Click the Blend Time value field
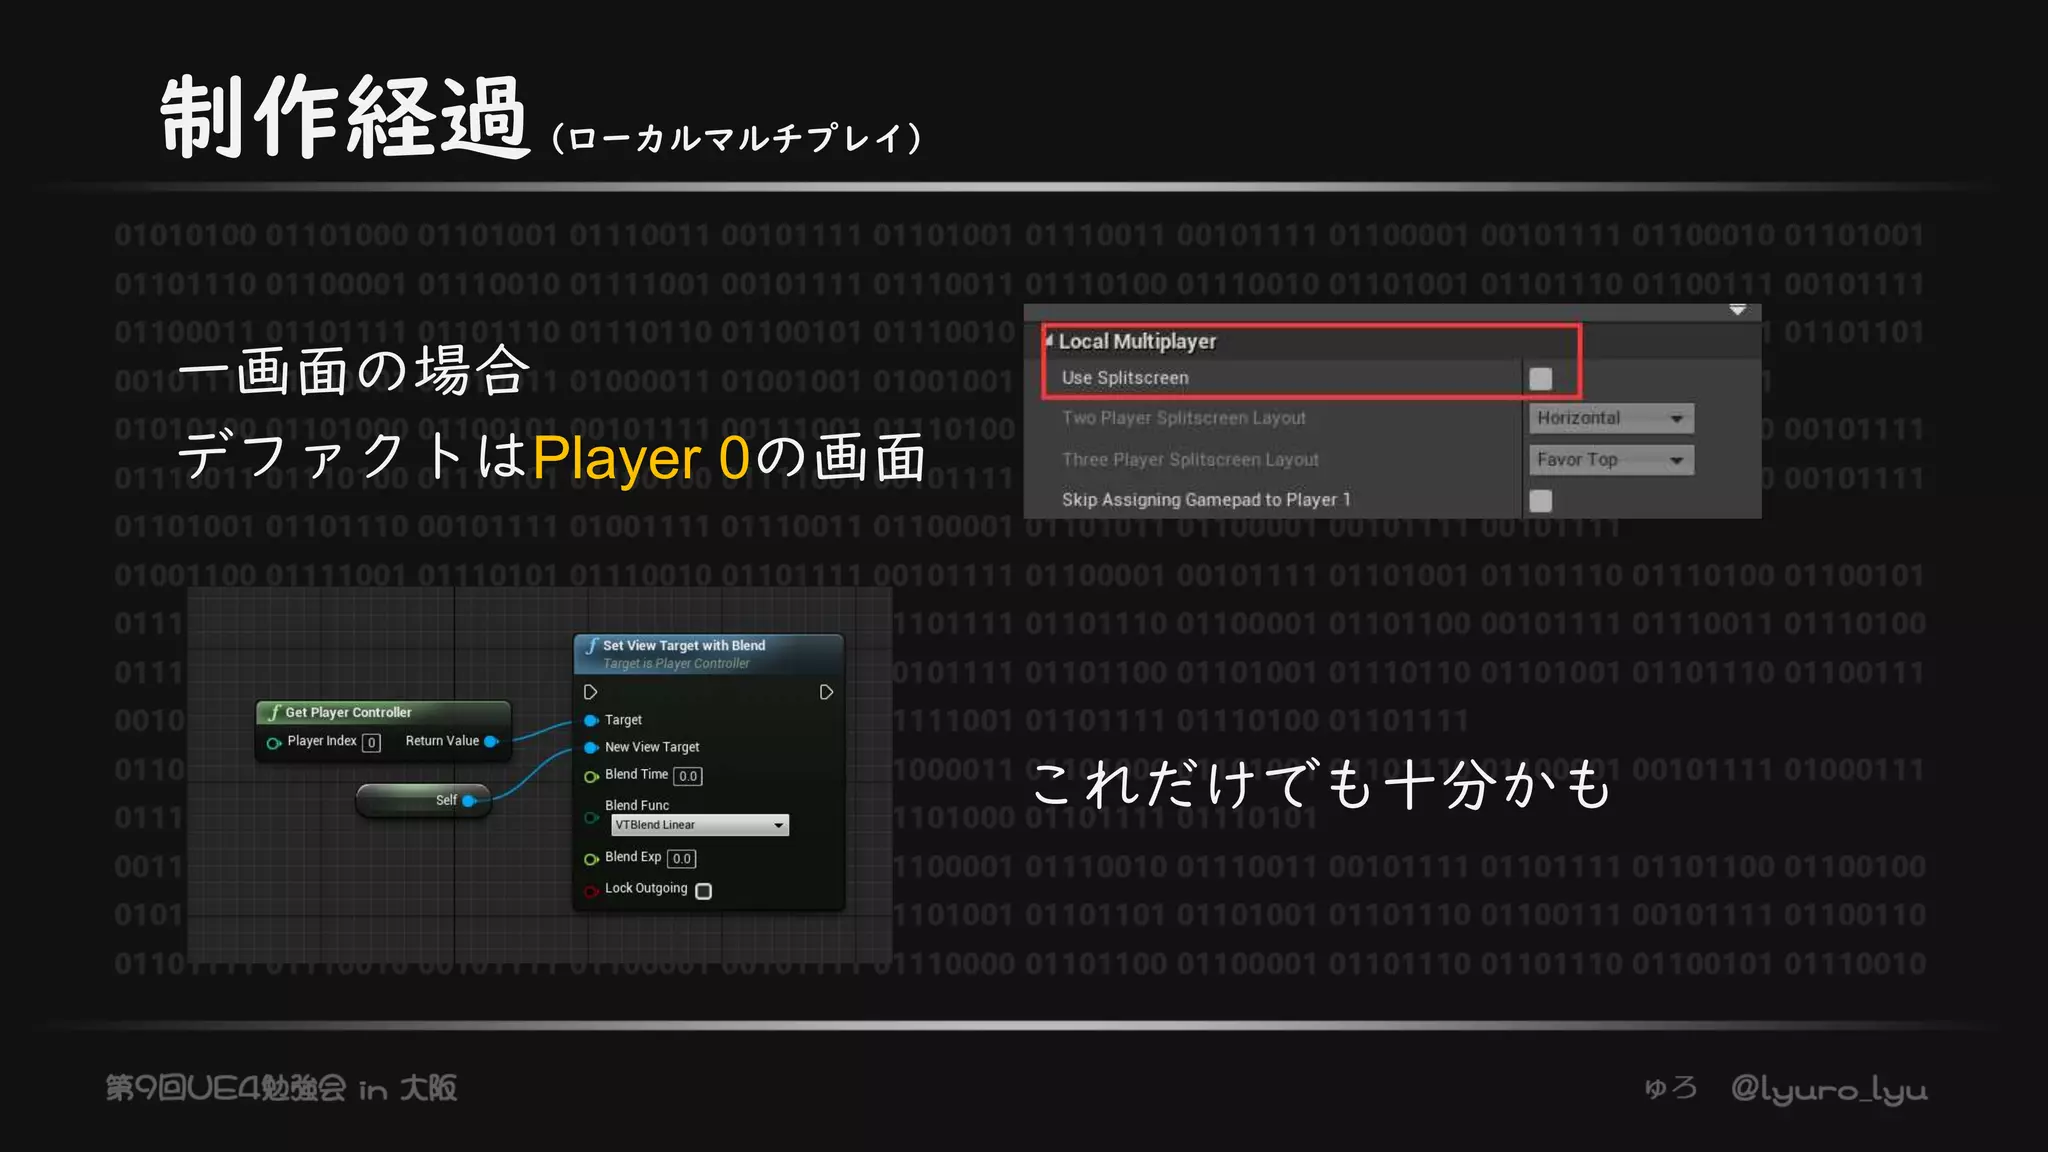The height and width of the screenshot is (1152, 2048). click(688, 776)
